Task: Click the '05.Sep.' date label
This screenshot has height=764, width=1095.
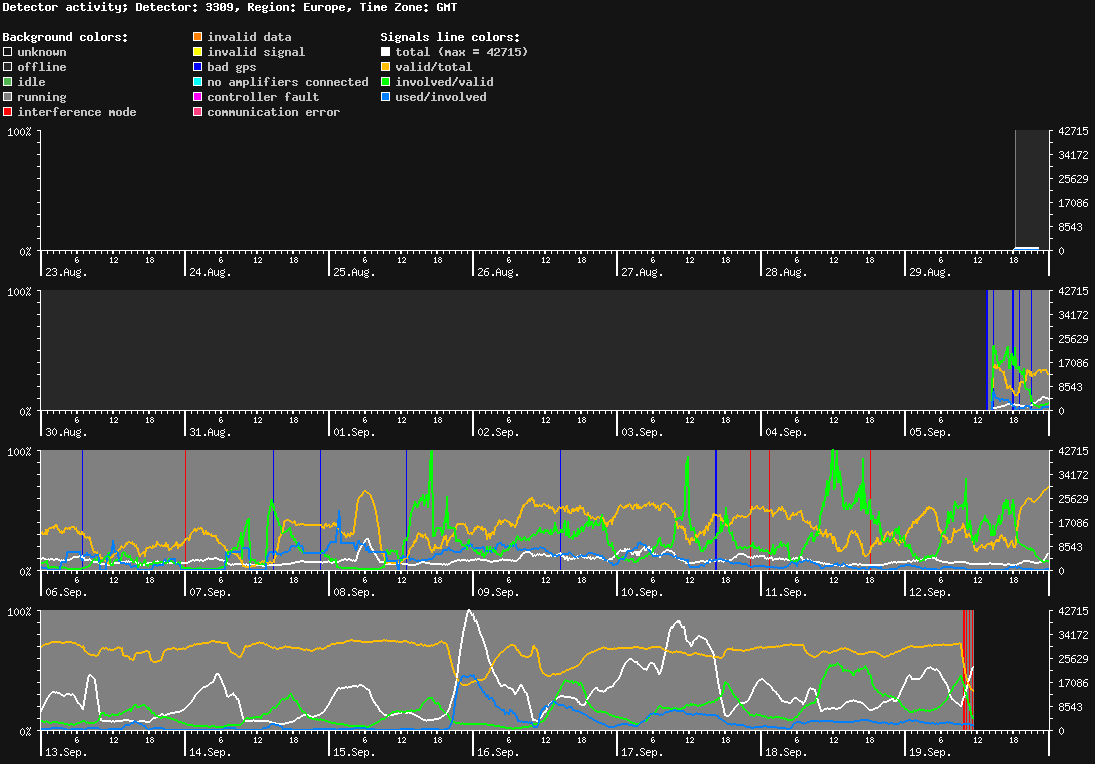Action: [x=930, y=432]
